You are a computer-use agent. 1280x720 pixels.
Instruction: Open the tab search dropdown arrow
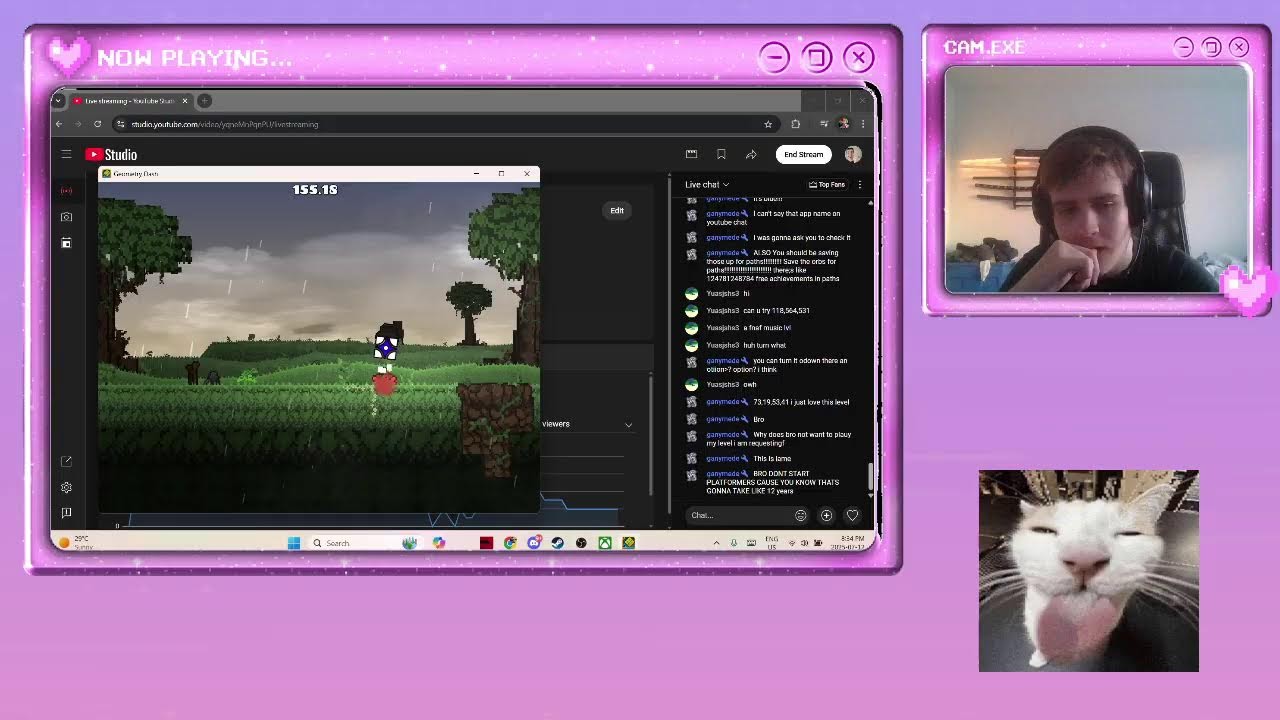(x=58, y=100)
